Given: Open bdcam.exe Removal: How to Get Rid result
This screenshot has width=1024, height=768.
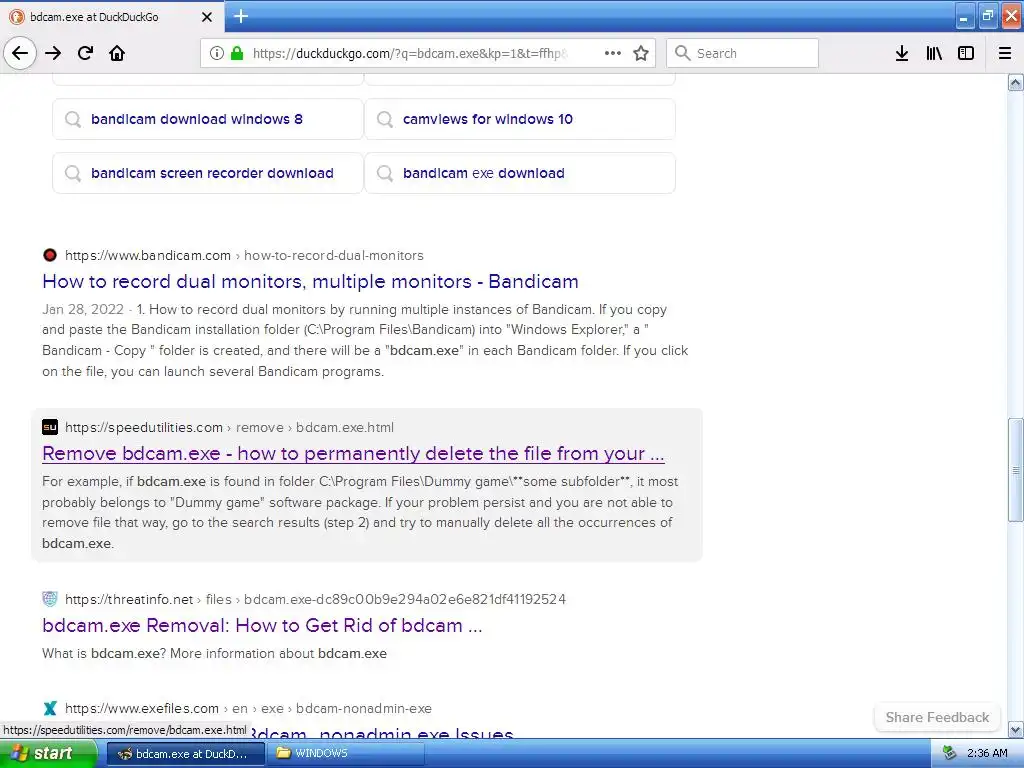Looking at the screenshot, I should click(x=262, y=625).
